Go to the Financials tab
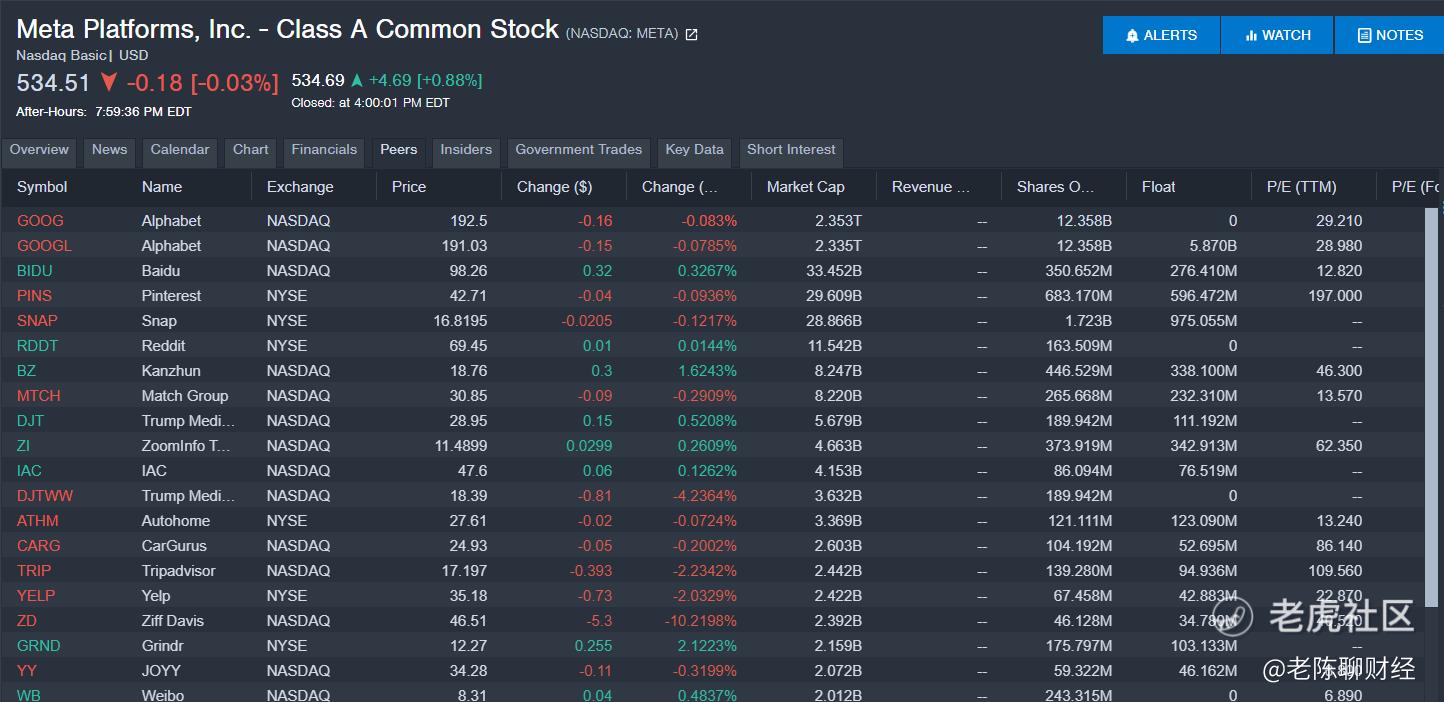Viewport: 1444px width, 702px height. tap(324, 150)
